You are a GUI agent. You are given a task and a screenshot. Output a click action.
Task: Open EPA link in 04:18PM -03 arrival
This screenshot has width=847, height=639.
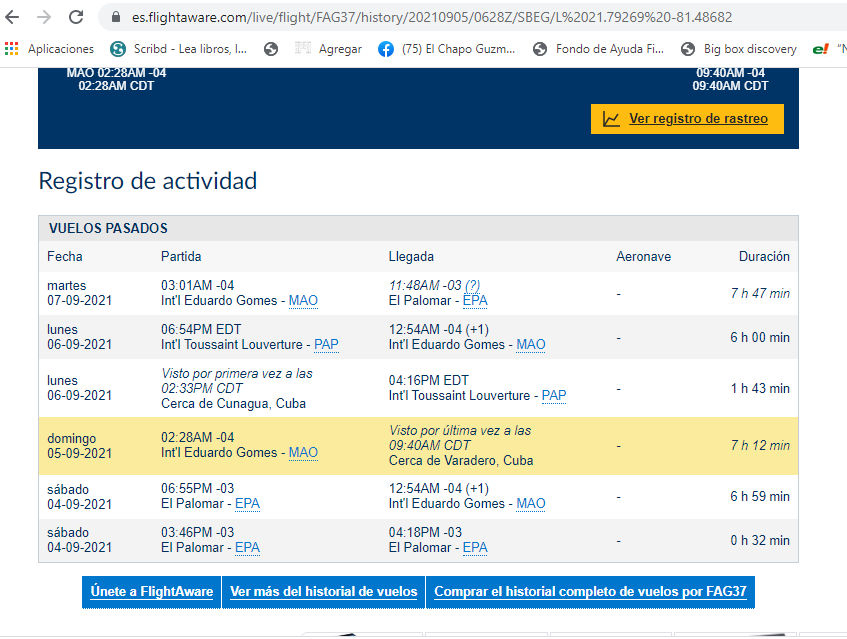(475, 547)
